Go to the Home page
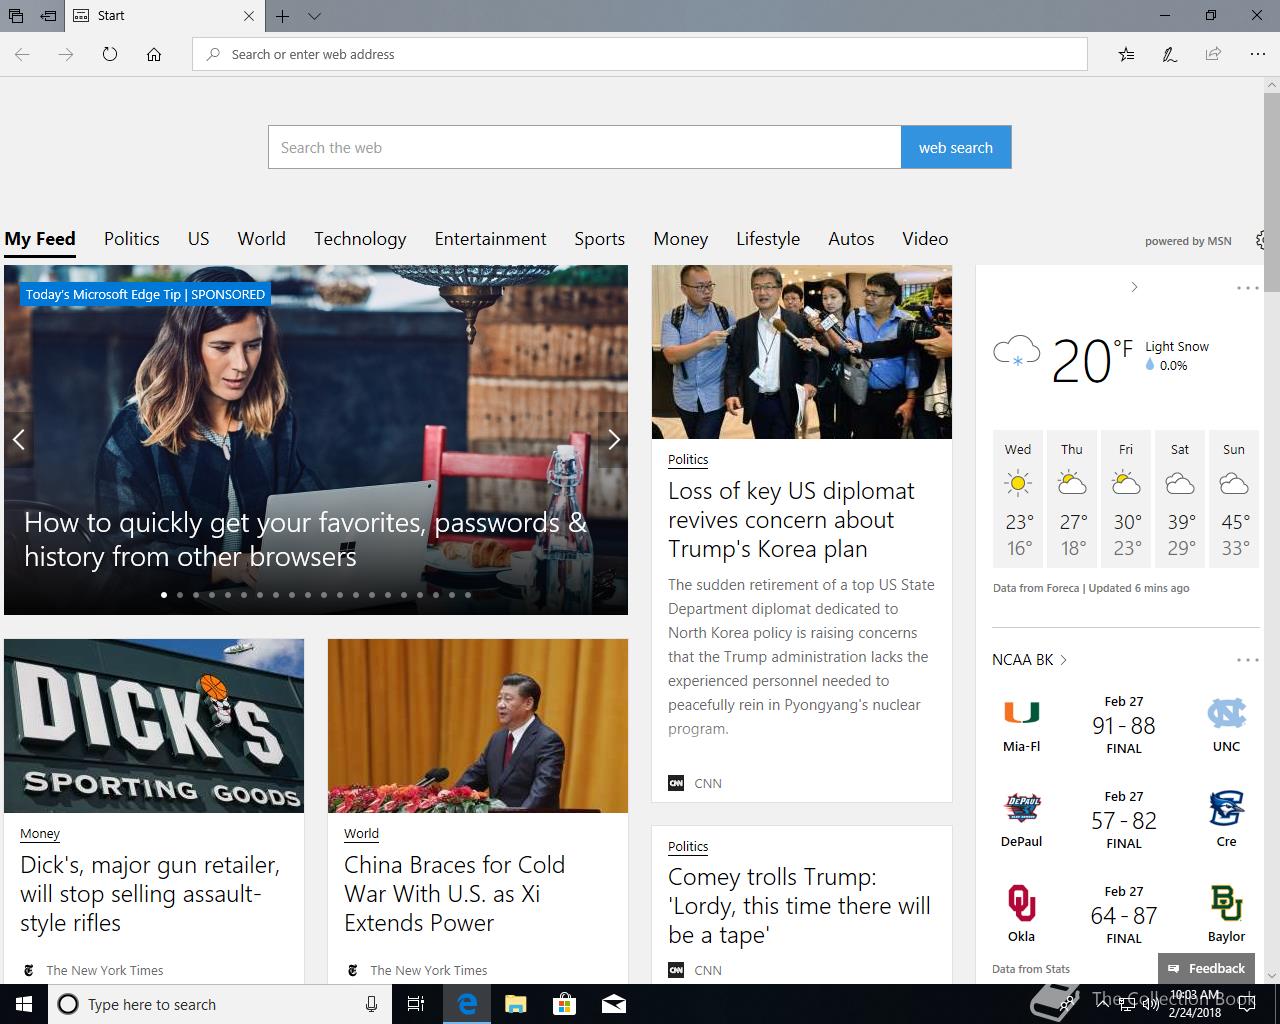The width and height of the screenshot is (1280, 1024). pyautogui.click(x=154, y=54)
